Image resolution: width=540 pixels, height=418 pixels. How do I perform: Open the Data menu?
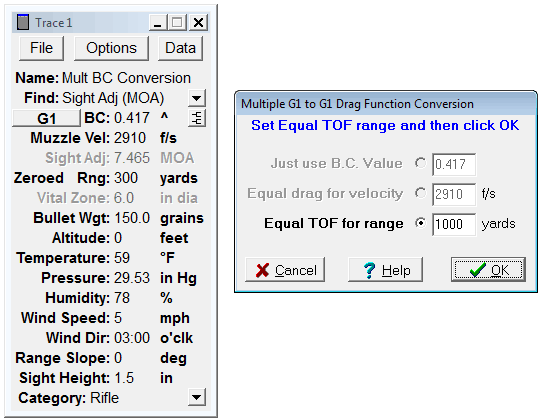[180, 48]
